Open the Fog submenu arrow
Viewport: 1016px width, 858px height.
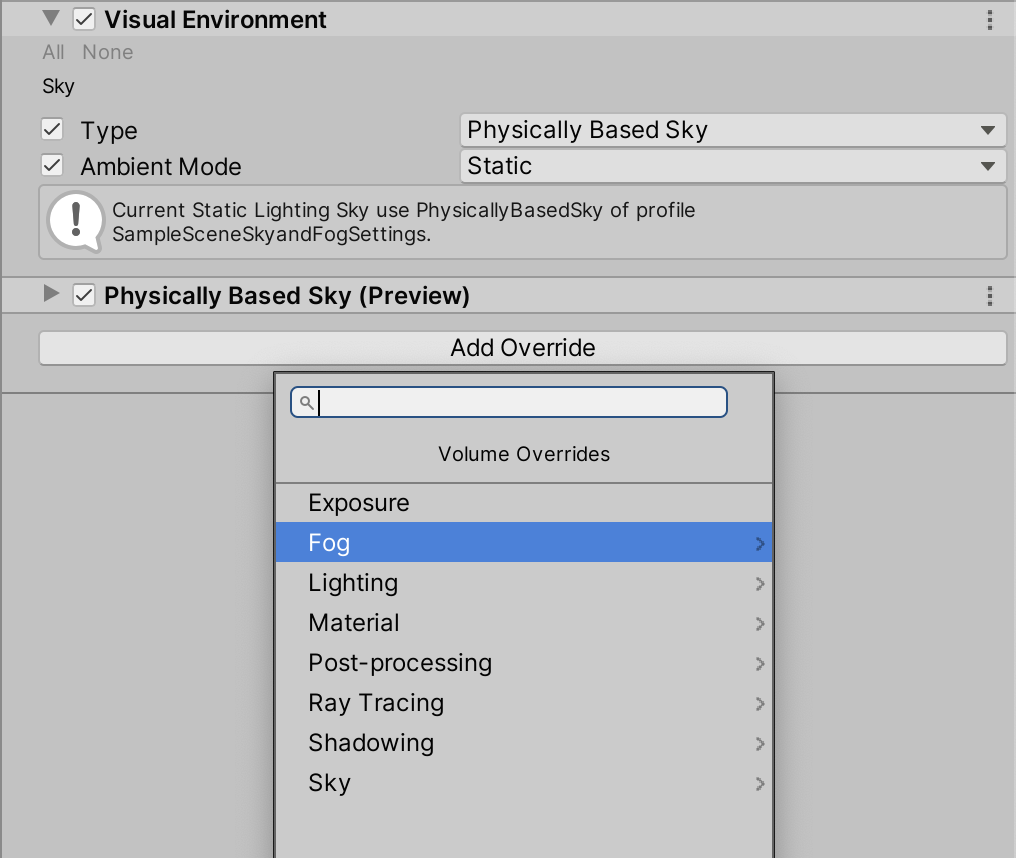[760, 544]
